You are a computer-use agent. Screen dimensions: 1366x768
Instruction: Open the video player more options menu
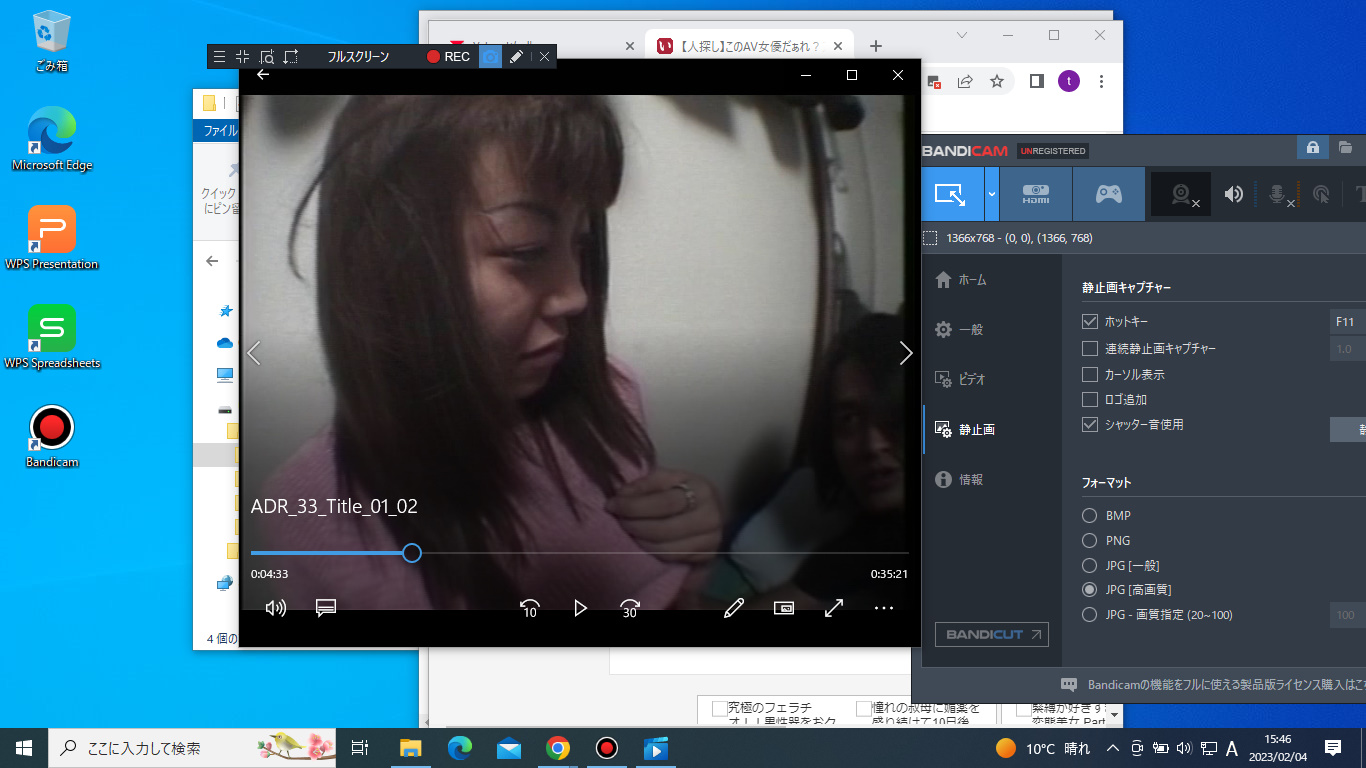[884, 608]
